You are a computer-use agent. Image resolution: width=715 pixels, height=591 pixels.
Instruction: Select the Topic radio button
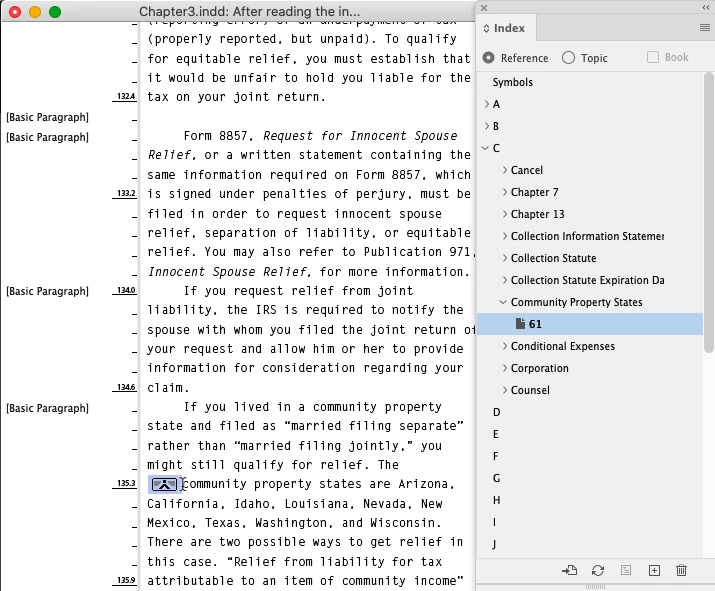(568, 58)
